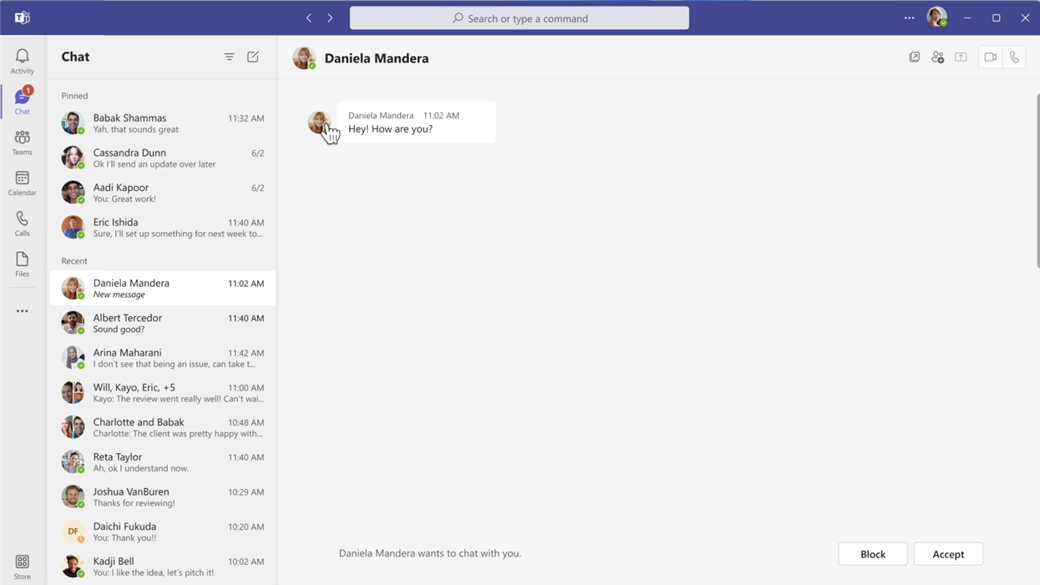This screenshot has width=1040, height=585.
Task: Open Settings and more menu
Action: [909, 18]
